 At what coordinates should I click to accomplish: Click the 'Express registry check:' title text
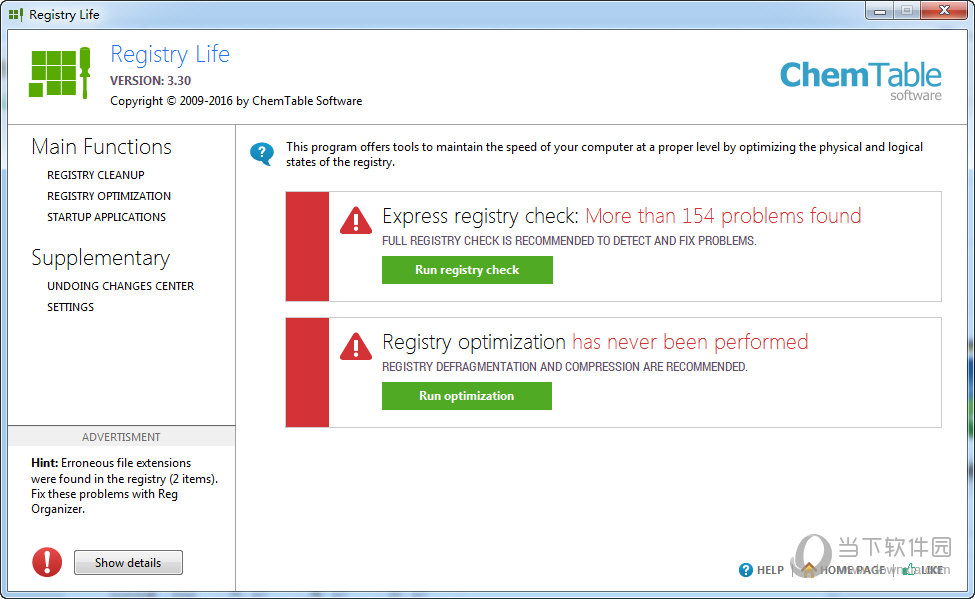coord(480,216)
